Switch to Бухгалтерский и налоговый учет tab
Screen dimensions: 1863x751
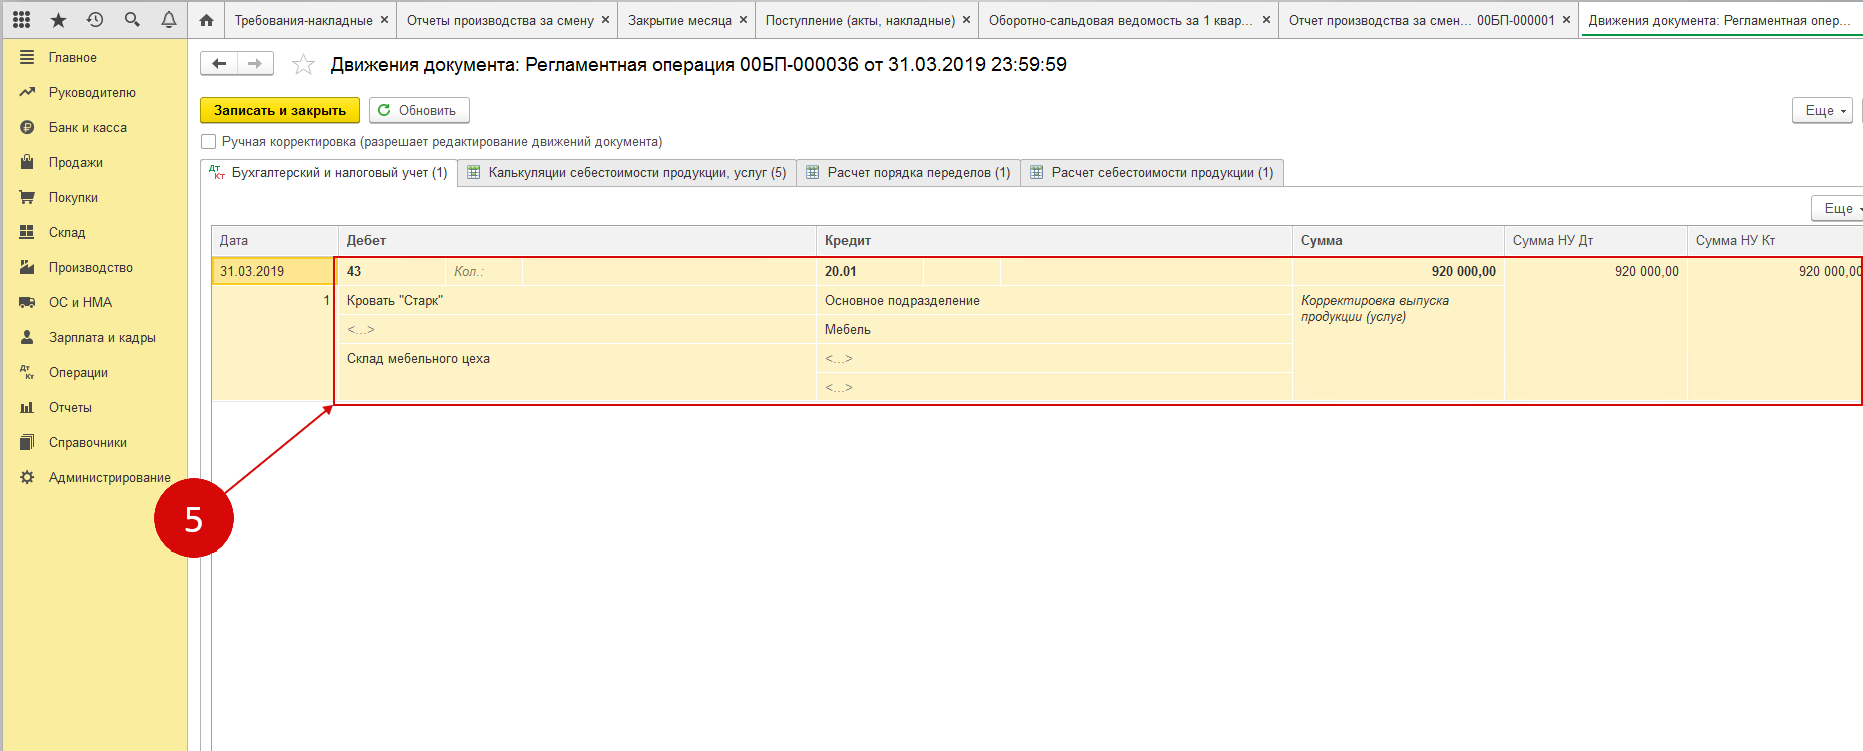(x=329, y=173)
